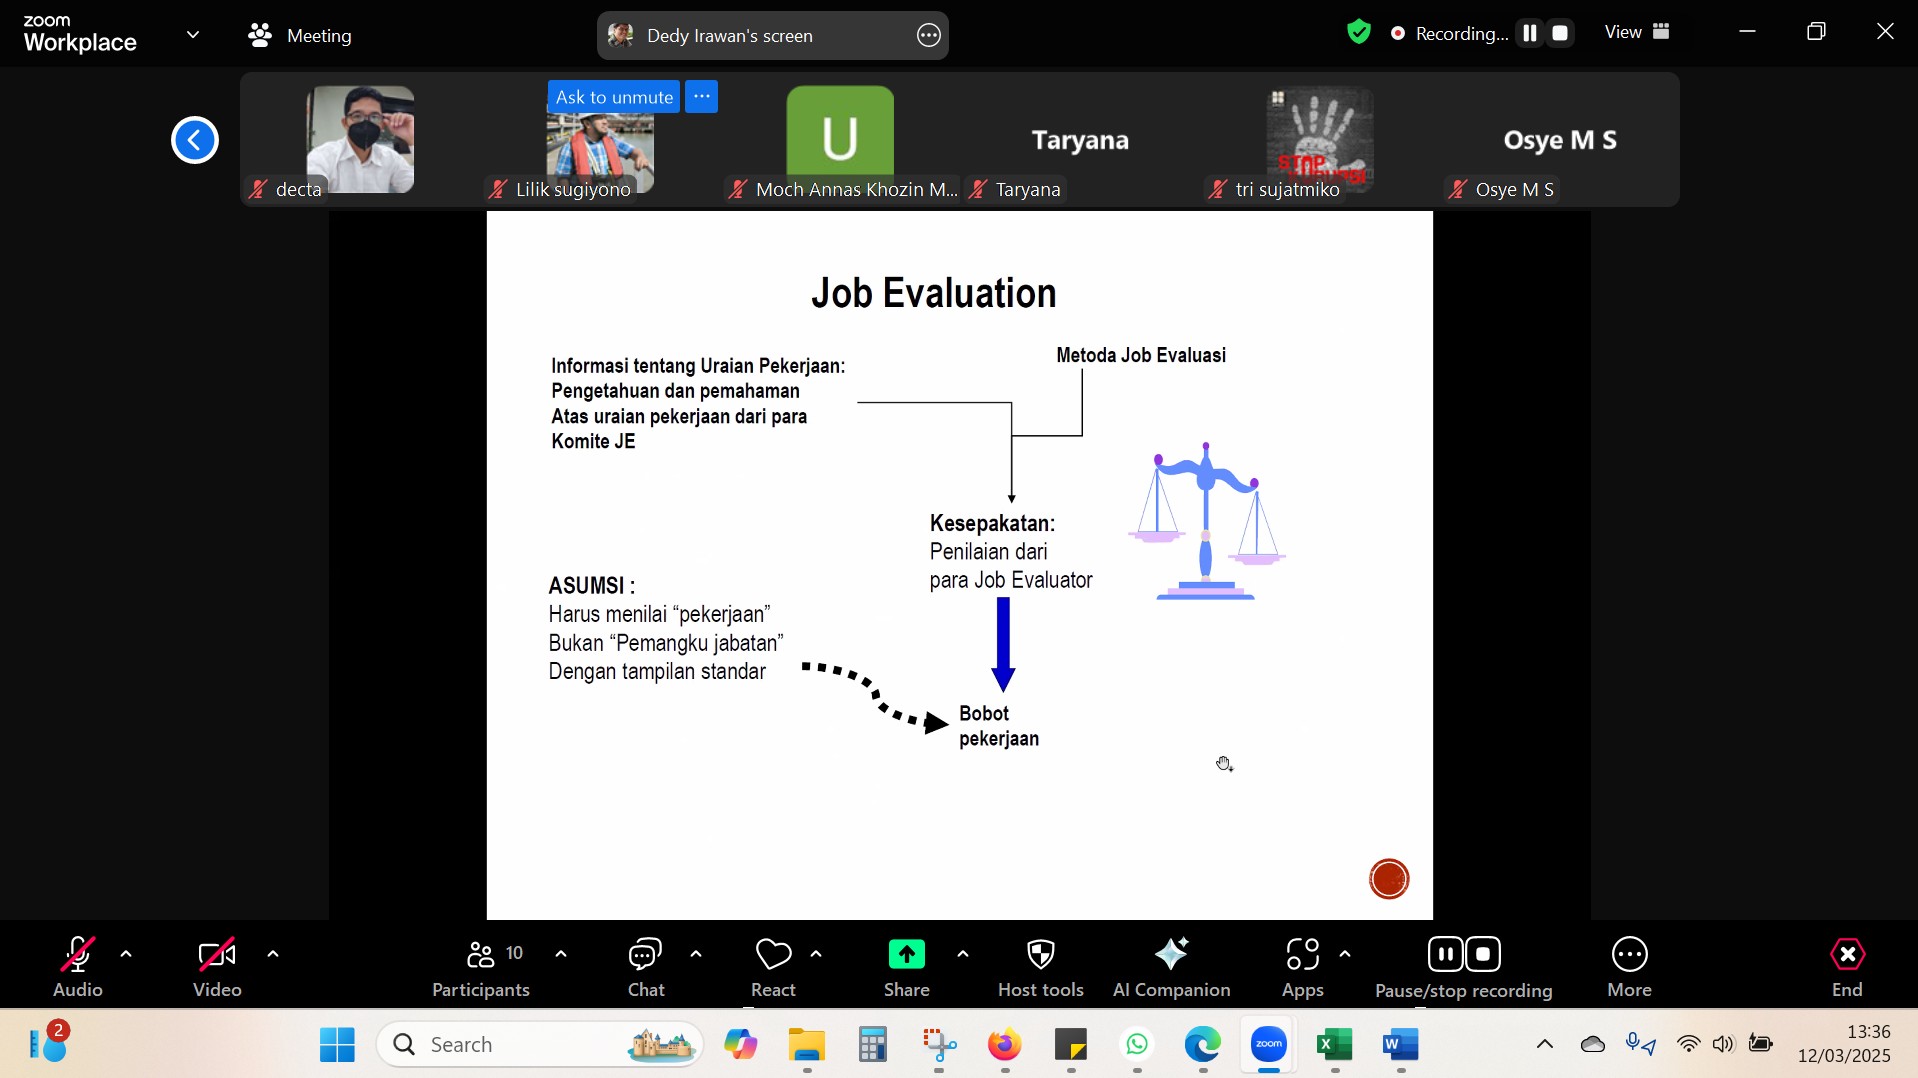Image resolution: width=1918 pixels, height=1078 pixels.
Task: Start video with the Video camera icon
Action: (216, 953)
